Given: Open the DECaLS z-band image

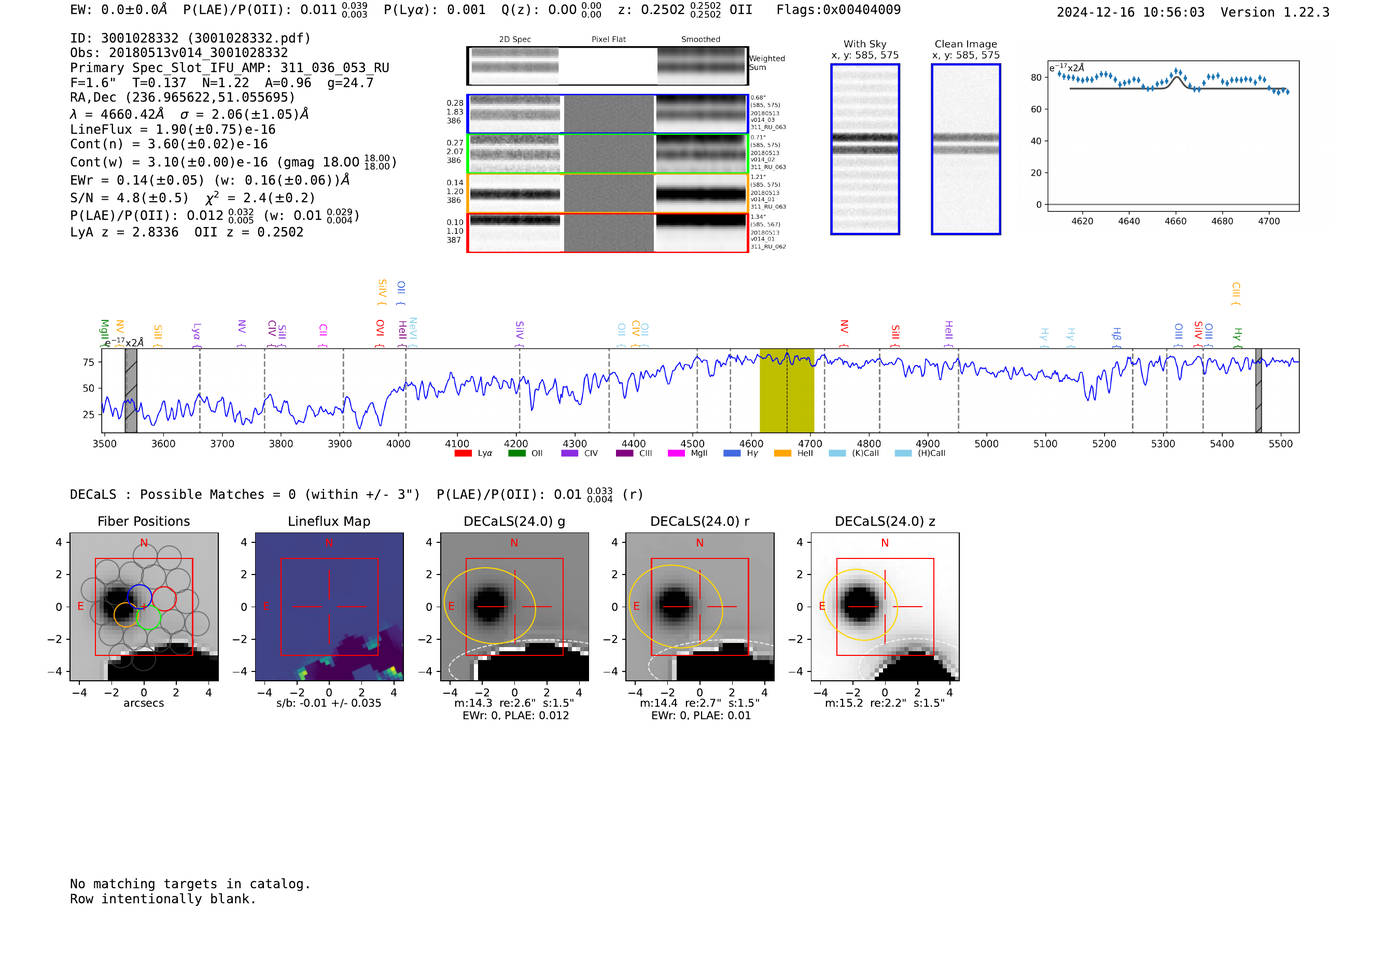Looking at the screenshot, I should 884,607.
